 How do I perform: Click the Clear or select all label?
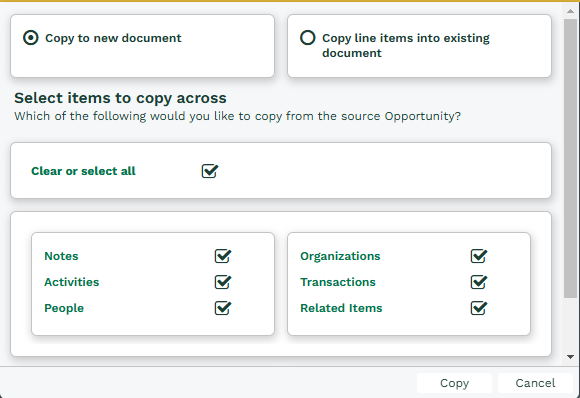point(83,171)
